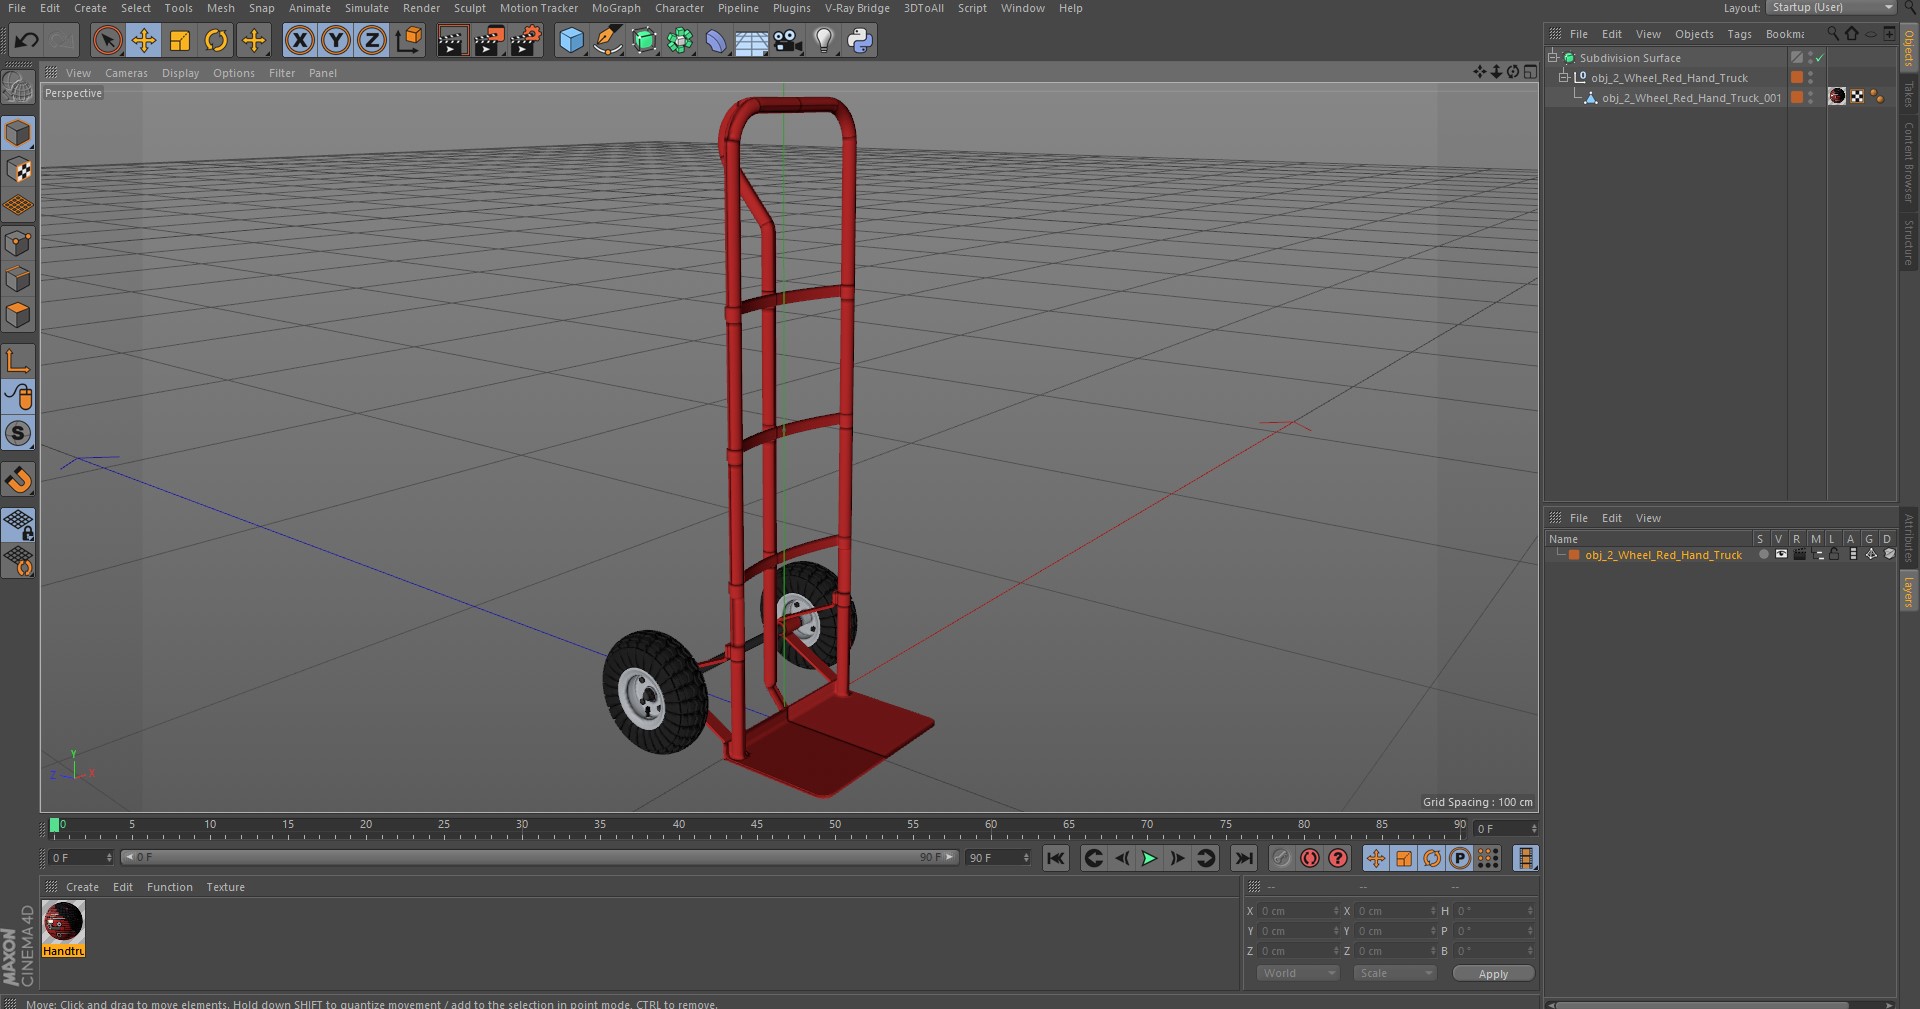
Task: Click the Apply coordinates button
Action: [x=1493, y=974]
